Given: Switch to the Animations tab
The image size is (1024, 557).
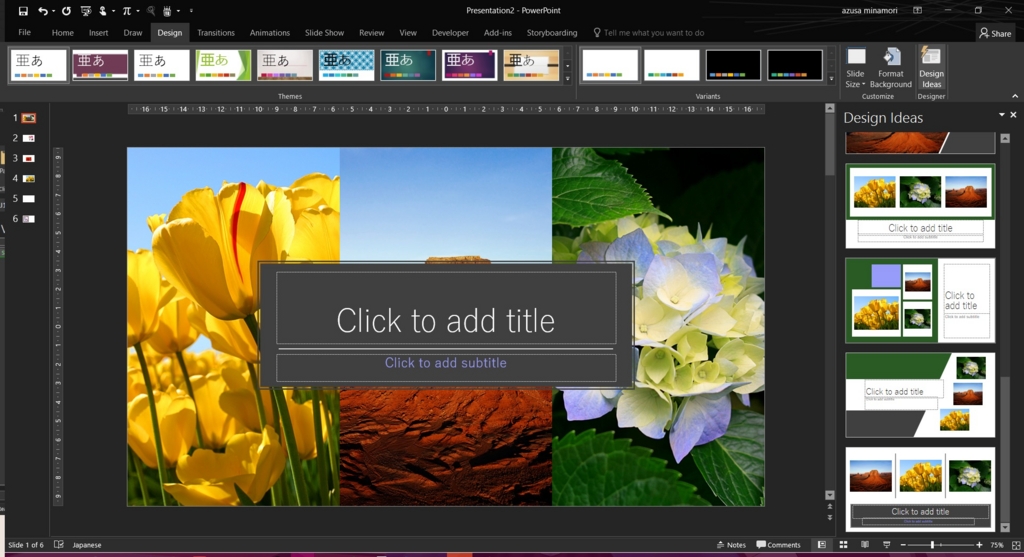Looking at the screenshot, I should pyautogui.click(x=270, y=33).
